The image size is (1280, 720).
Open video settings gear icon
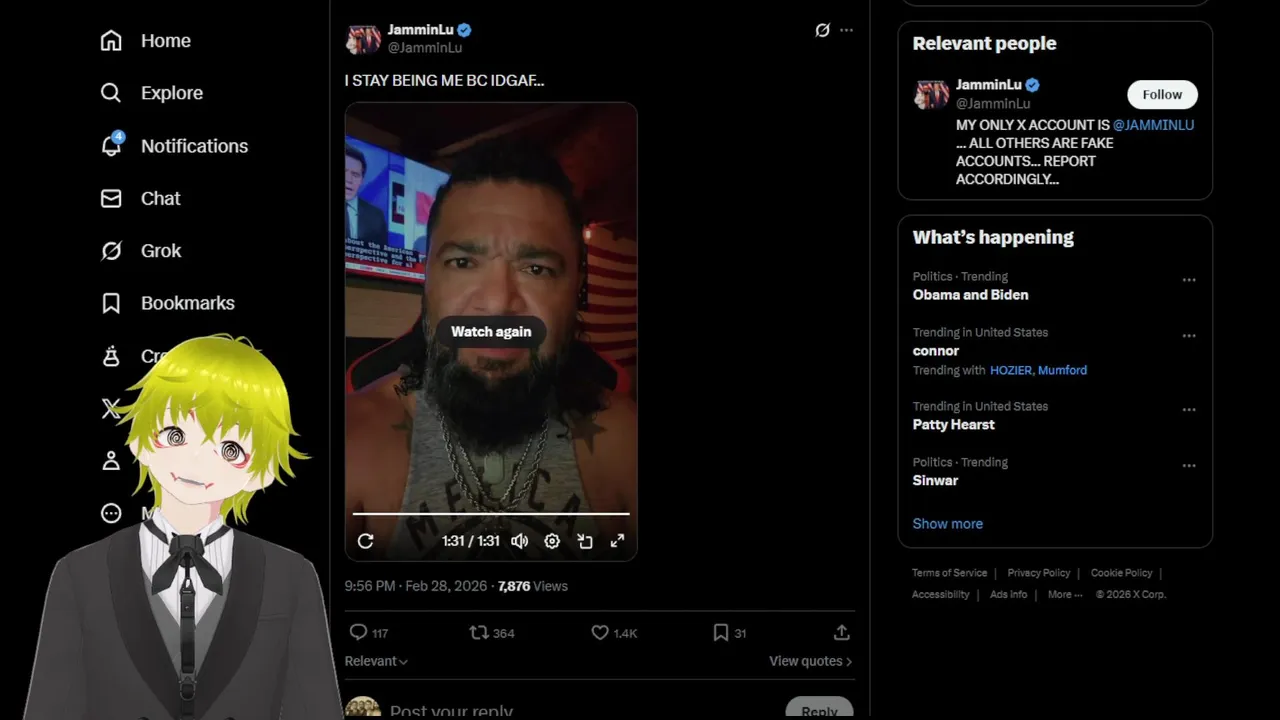click(x=552, y=541)
